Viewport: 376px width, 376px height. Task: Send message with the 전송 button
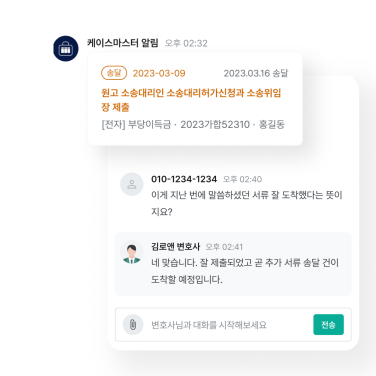328,324
